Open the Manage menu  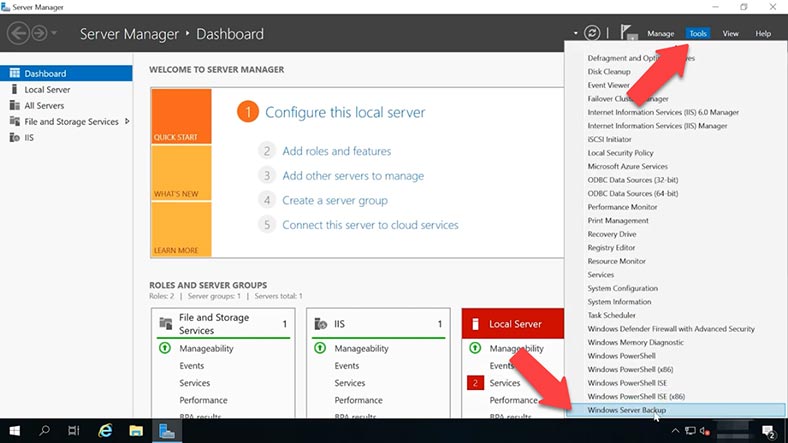[x=660, y=34]
